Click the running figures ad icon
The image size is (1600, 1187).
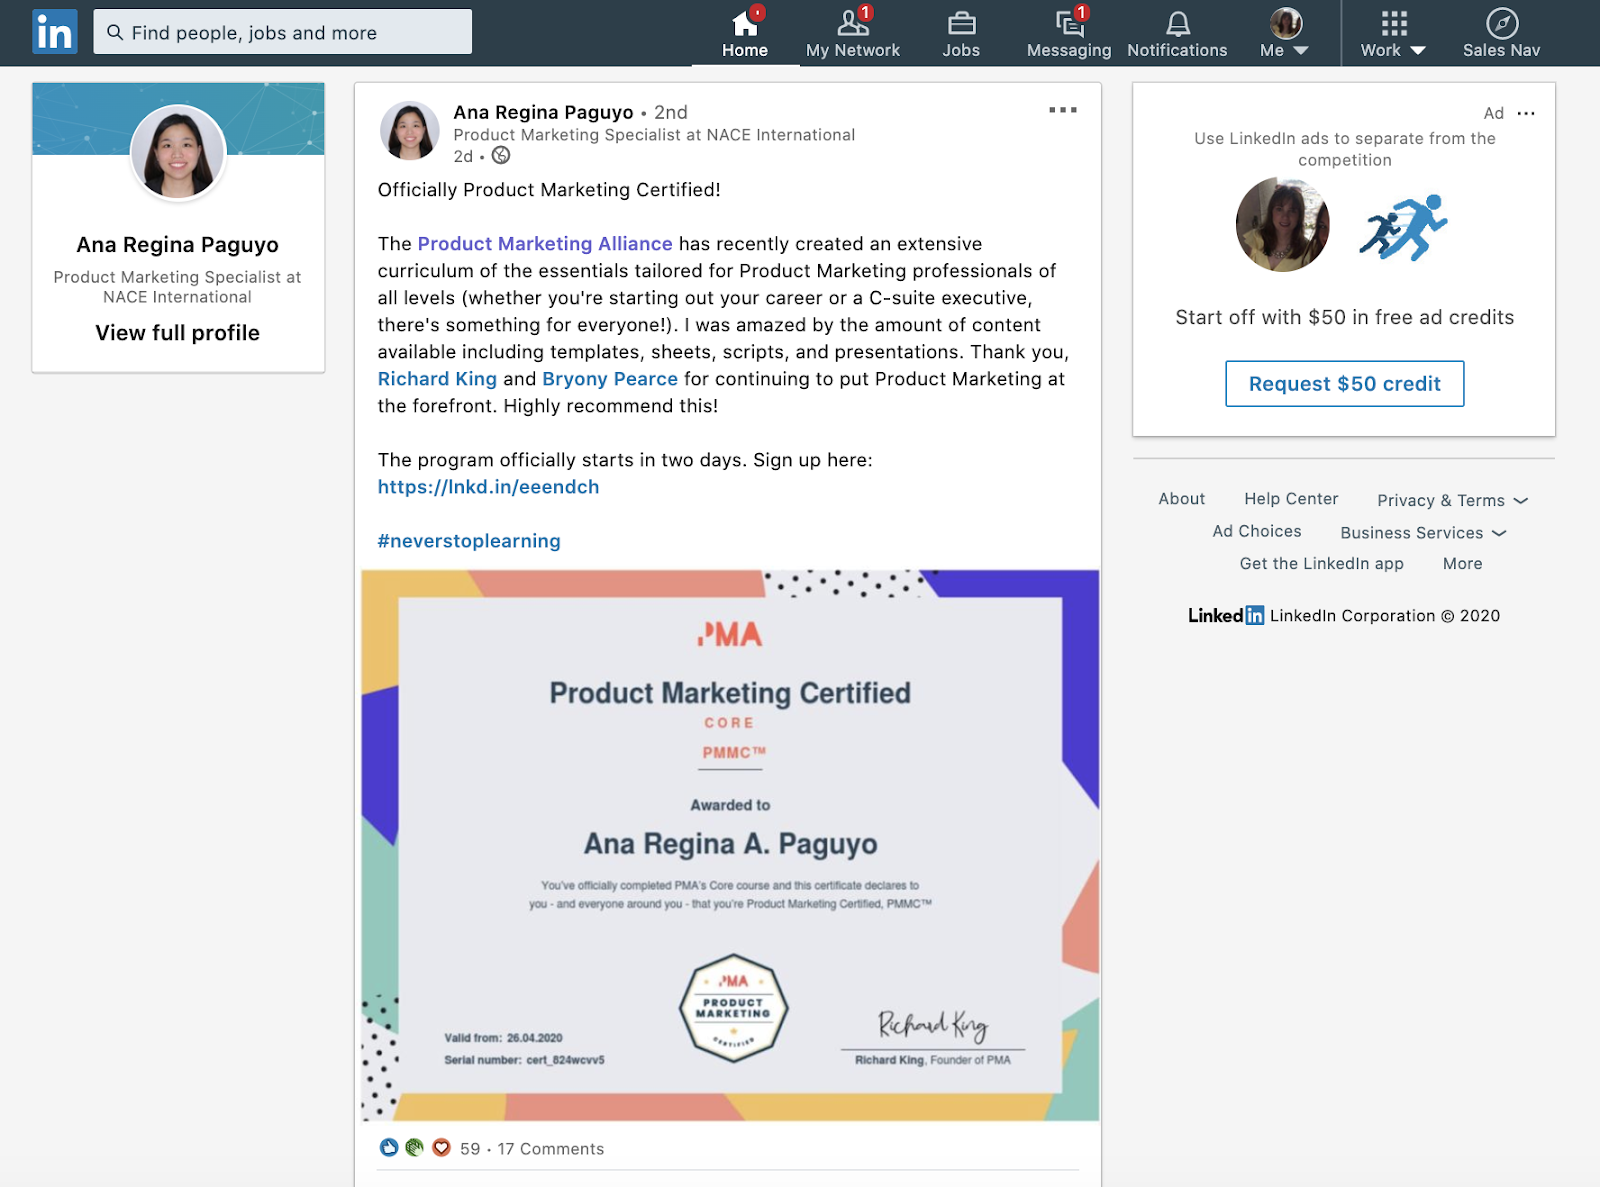coord(1403,227)
